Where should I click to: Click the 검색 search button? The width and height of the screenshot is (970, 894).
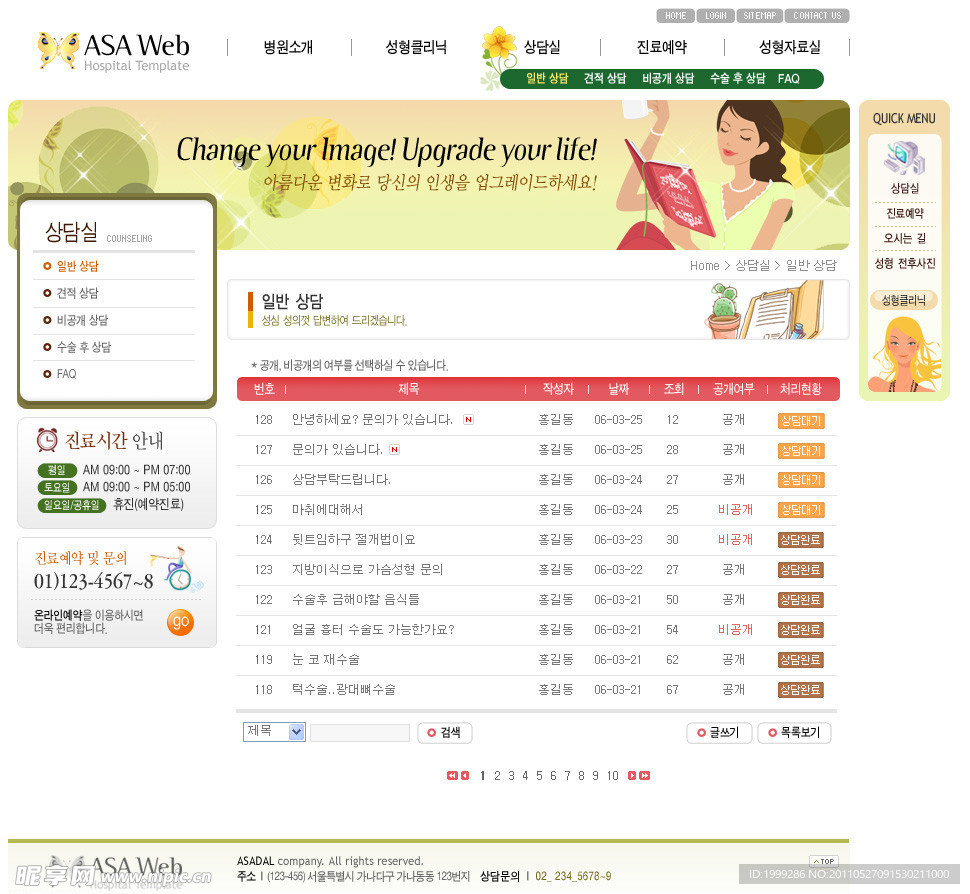coord(445,733)
